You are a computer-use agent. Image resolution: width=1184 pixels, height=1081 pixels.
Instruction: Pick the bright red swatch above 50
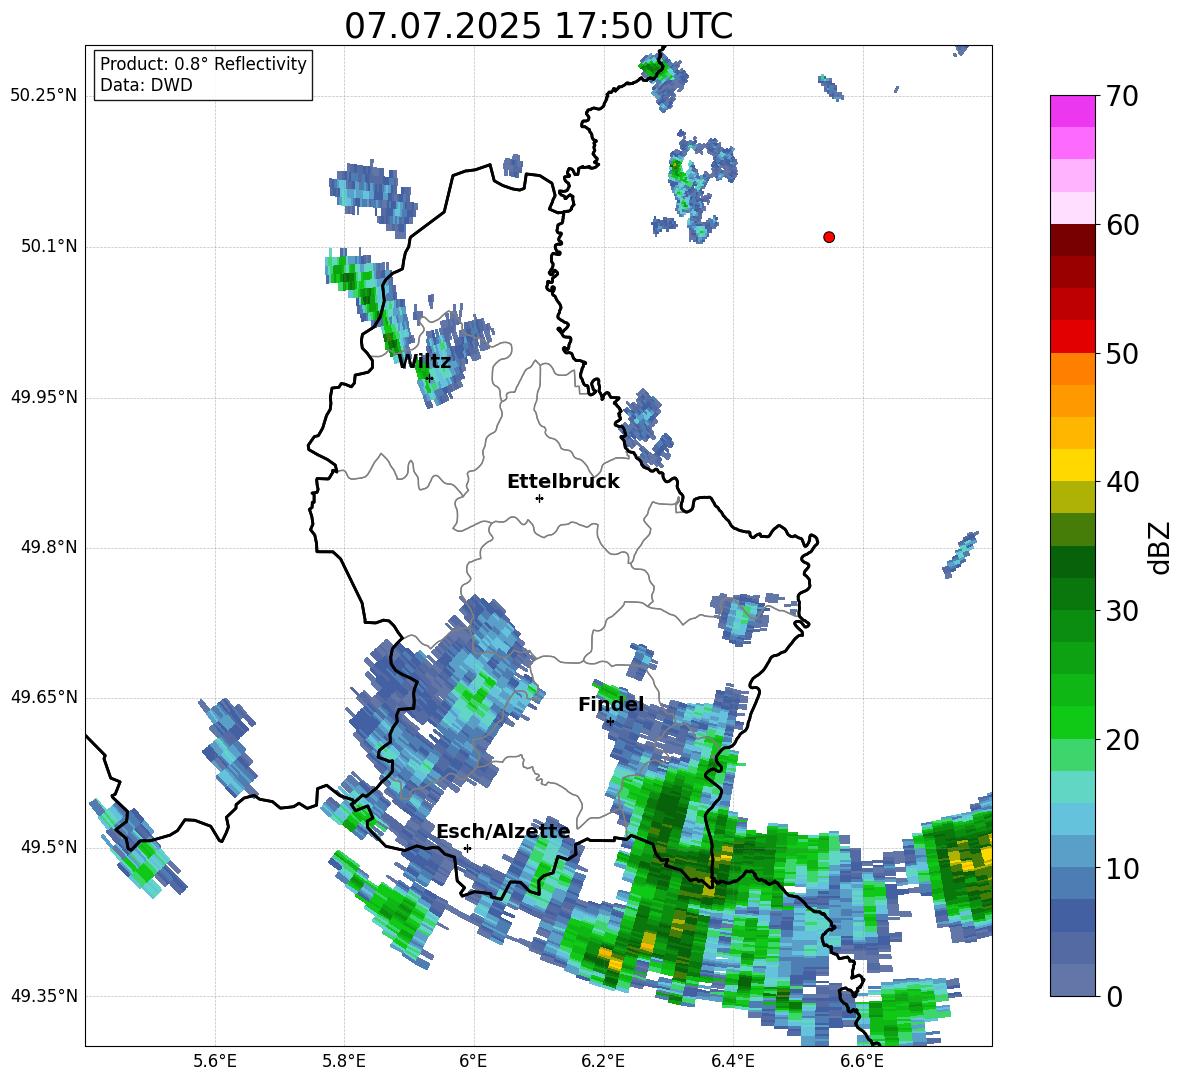tap(1073, 337)
